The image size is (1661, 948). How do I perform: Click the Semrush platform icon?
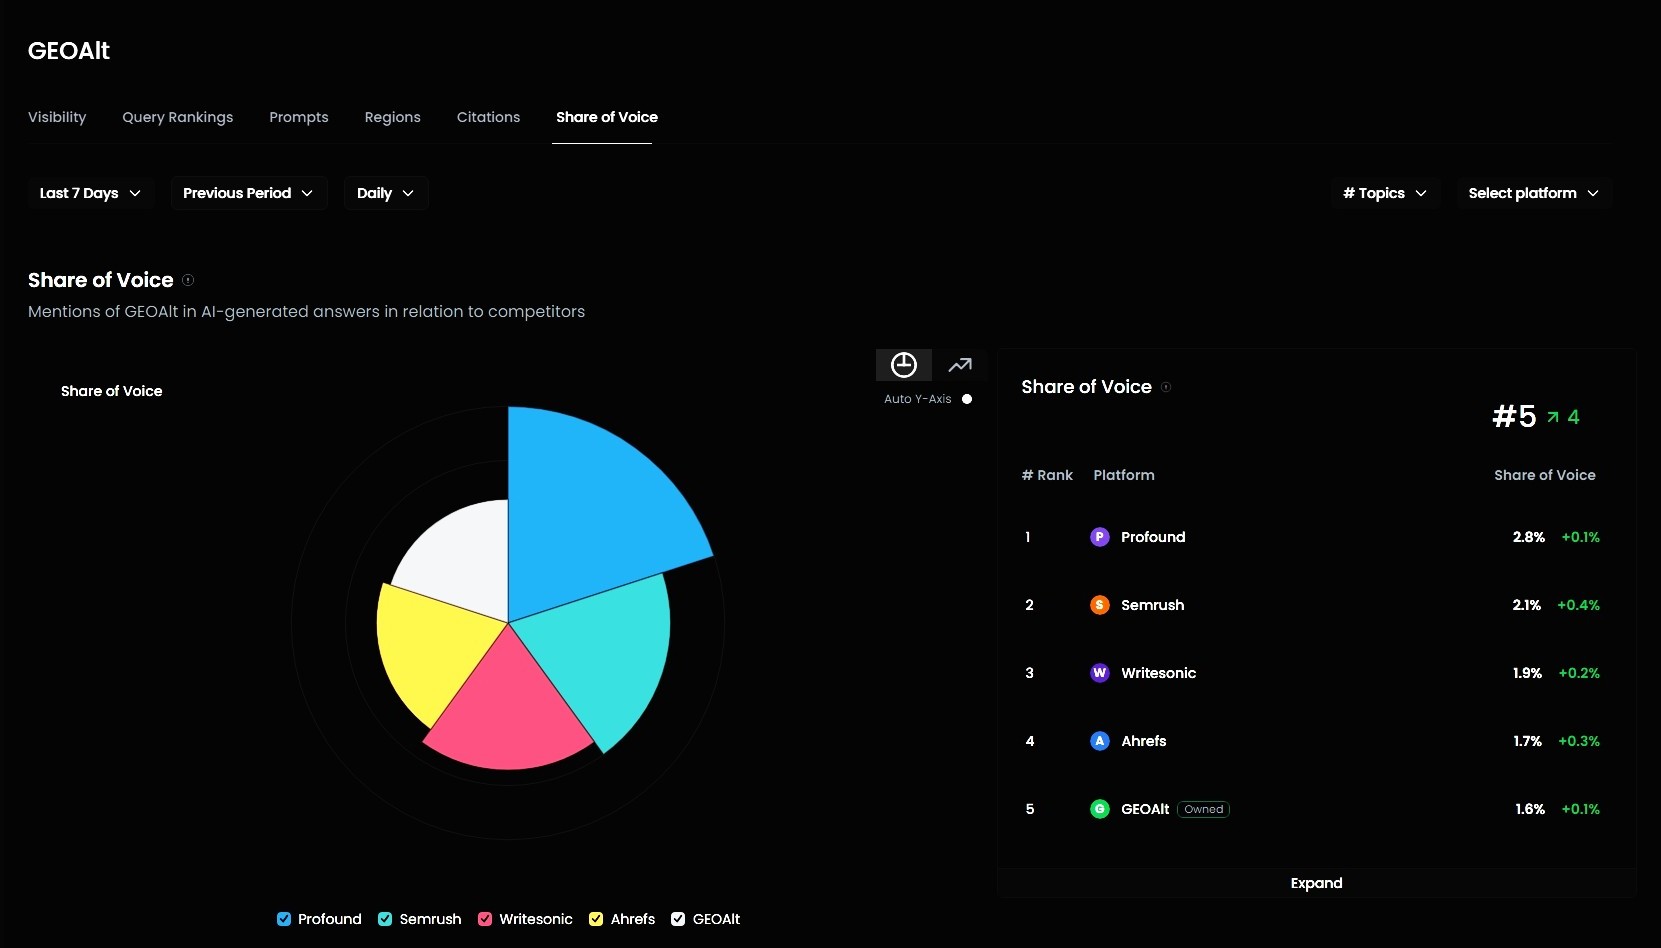tap(1100, 605)
